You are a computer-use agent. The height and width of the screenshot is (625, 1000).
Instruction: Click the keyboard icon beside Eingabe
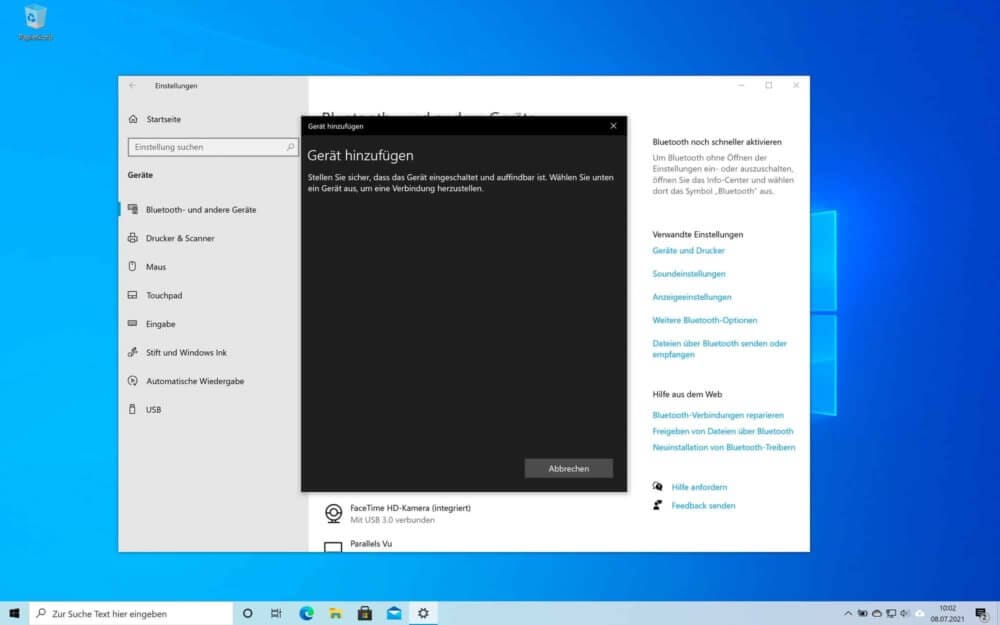[x=133, y=323]
